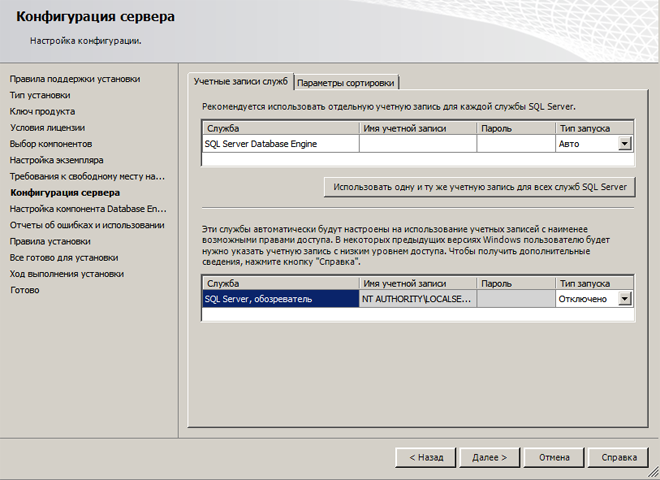Screen dimensions: 660x480
Task: Click Тип запуска header in bottom table
Action: point(594,283)
